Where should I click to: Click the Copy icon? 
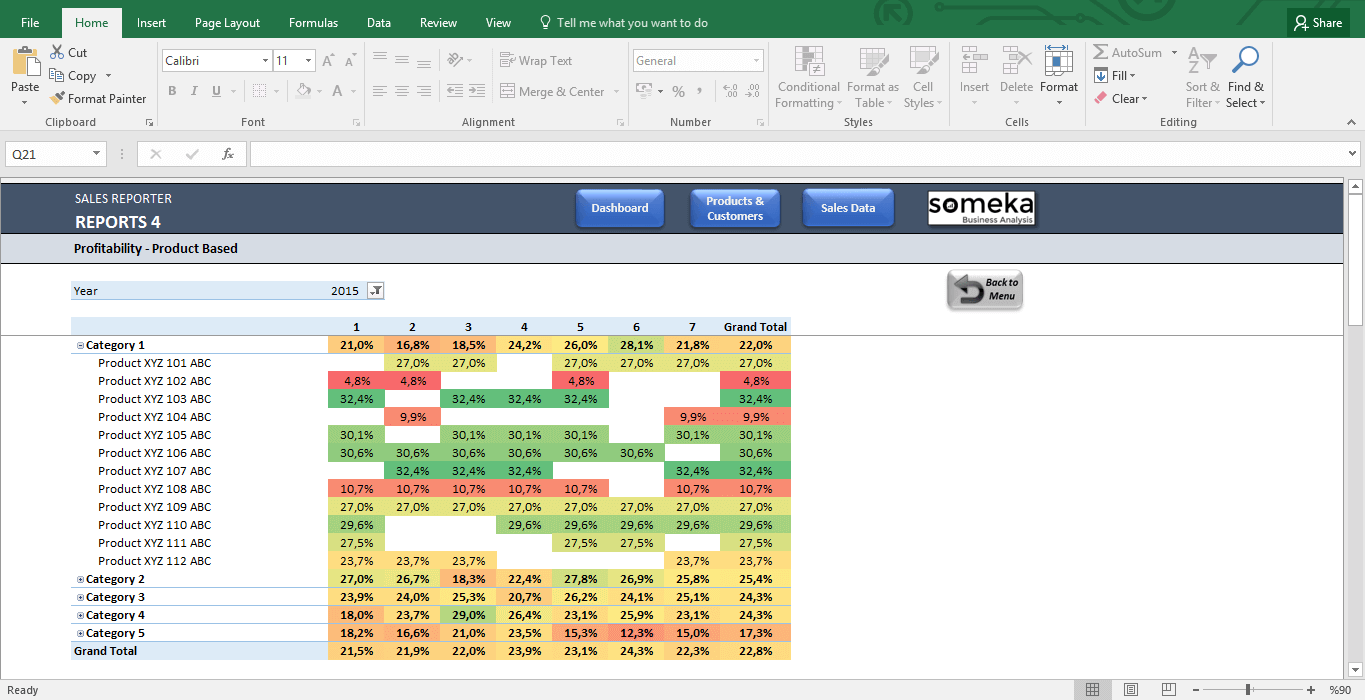(x=57, y=76)
